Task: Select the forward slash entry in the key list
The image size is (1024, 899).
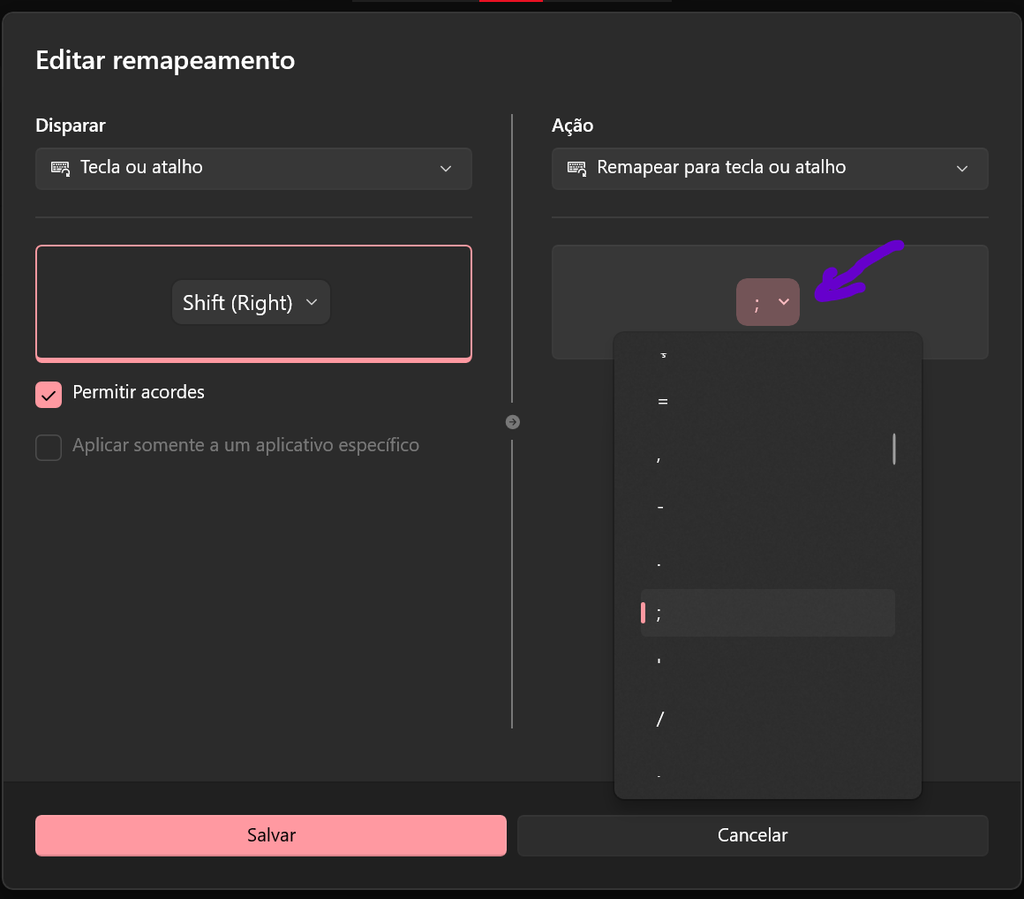Action: point(767,719)
